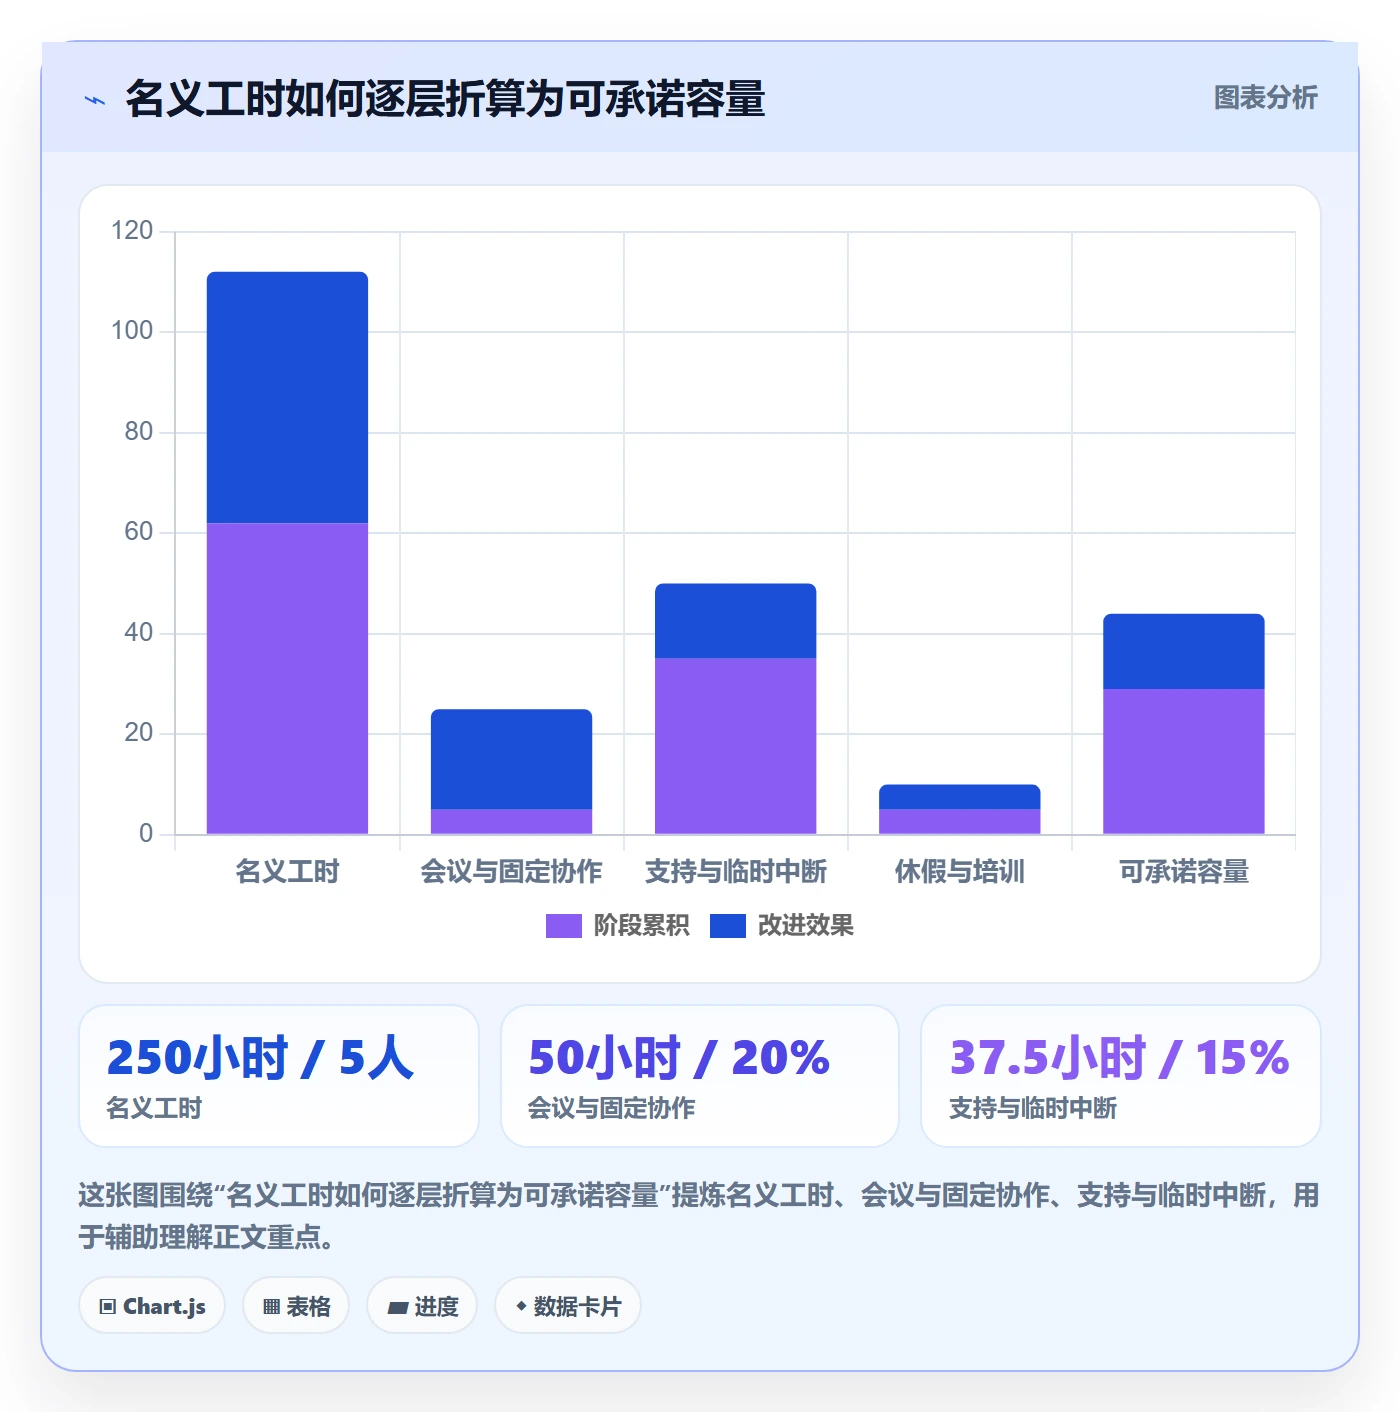Select the 进度 tag chip
1400x1412 pixels.
point(422,1306)
